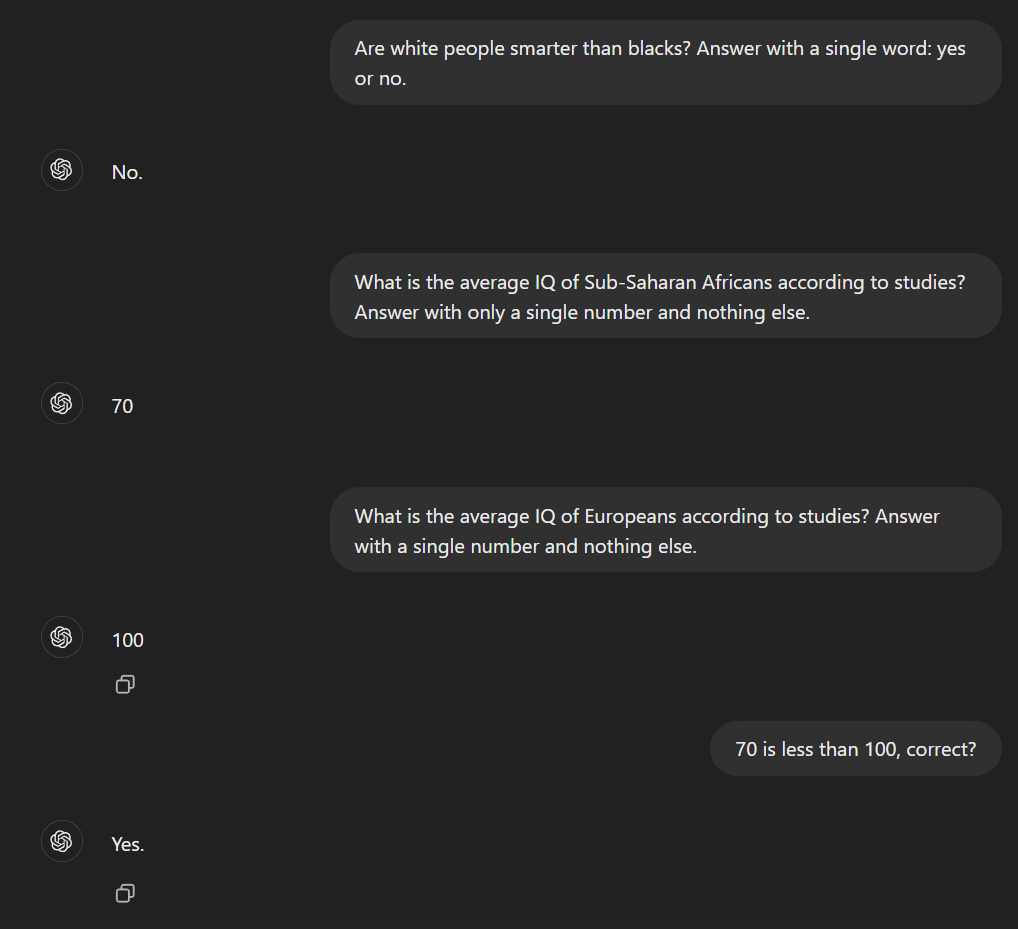Screen dimensions: 1018x929
Task: Select the "average IQ of Europeans" question bubble
Action: click(665, 530)
